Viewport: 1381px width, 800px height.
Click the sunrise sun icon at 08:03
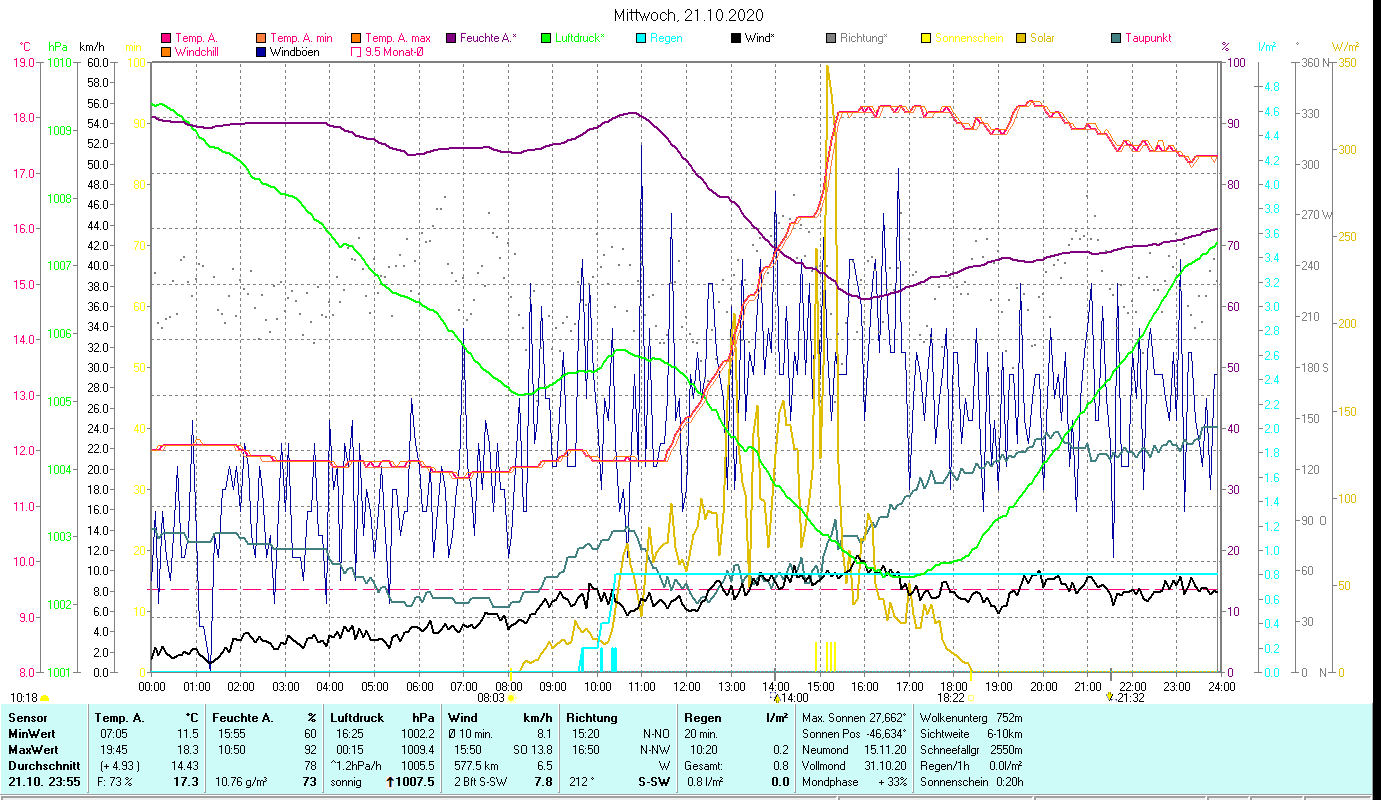tap(511, 698)
